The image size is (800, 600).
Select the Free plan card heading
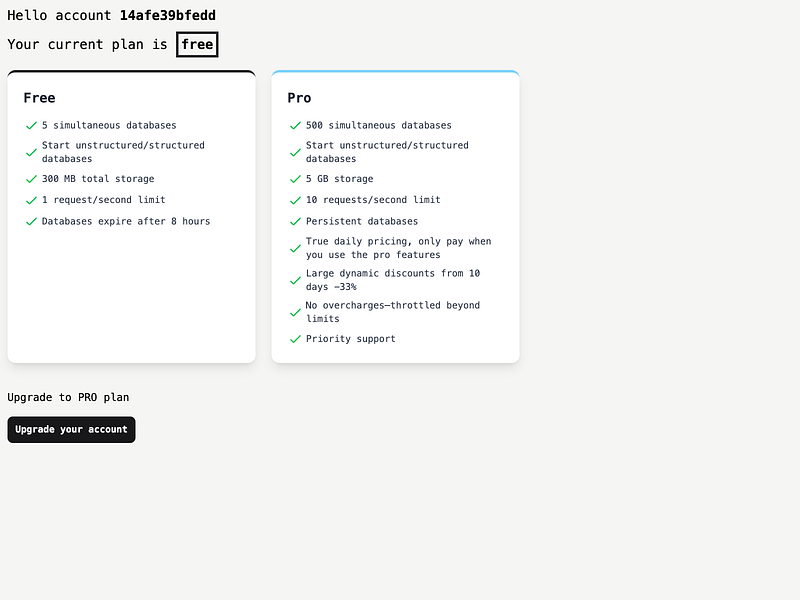(x=39, y=98)
